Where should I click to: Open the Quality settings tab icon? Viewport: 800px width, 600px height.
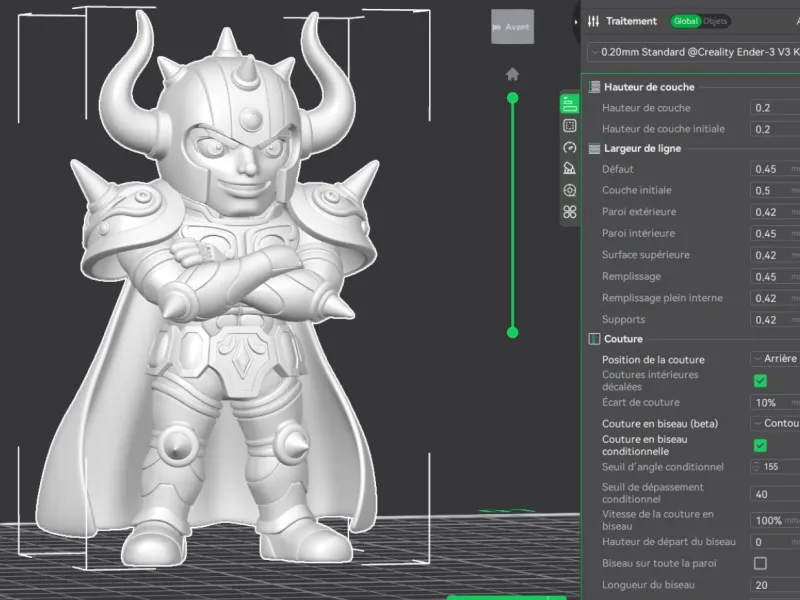point(569,104)
